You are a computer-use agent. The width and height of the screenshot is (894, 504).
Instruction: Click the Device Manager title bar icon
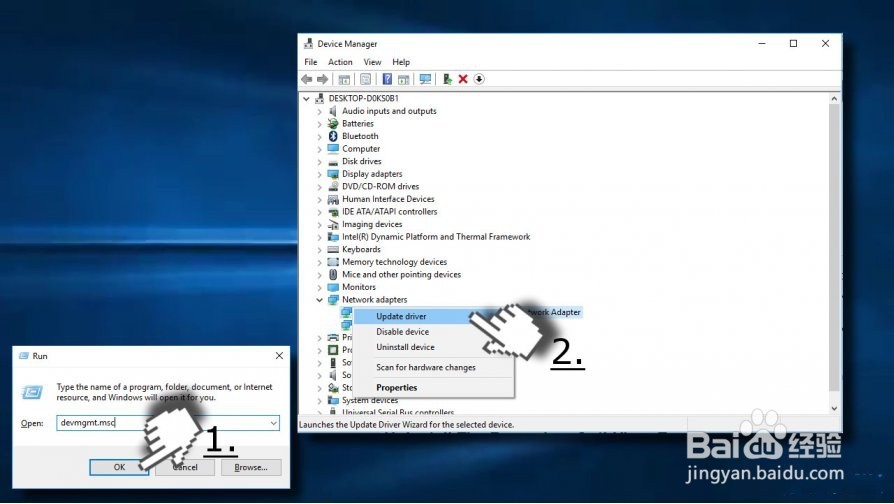pos(308,44)
